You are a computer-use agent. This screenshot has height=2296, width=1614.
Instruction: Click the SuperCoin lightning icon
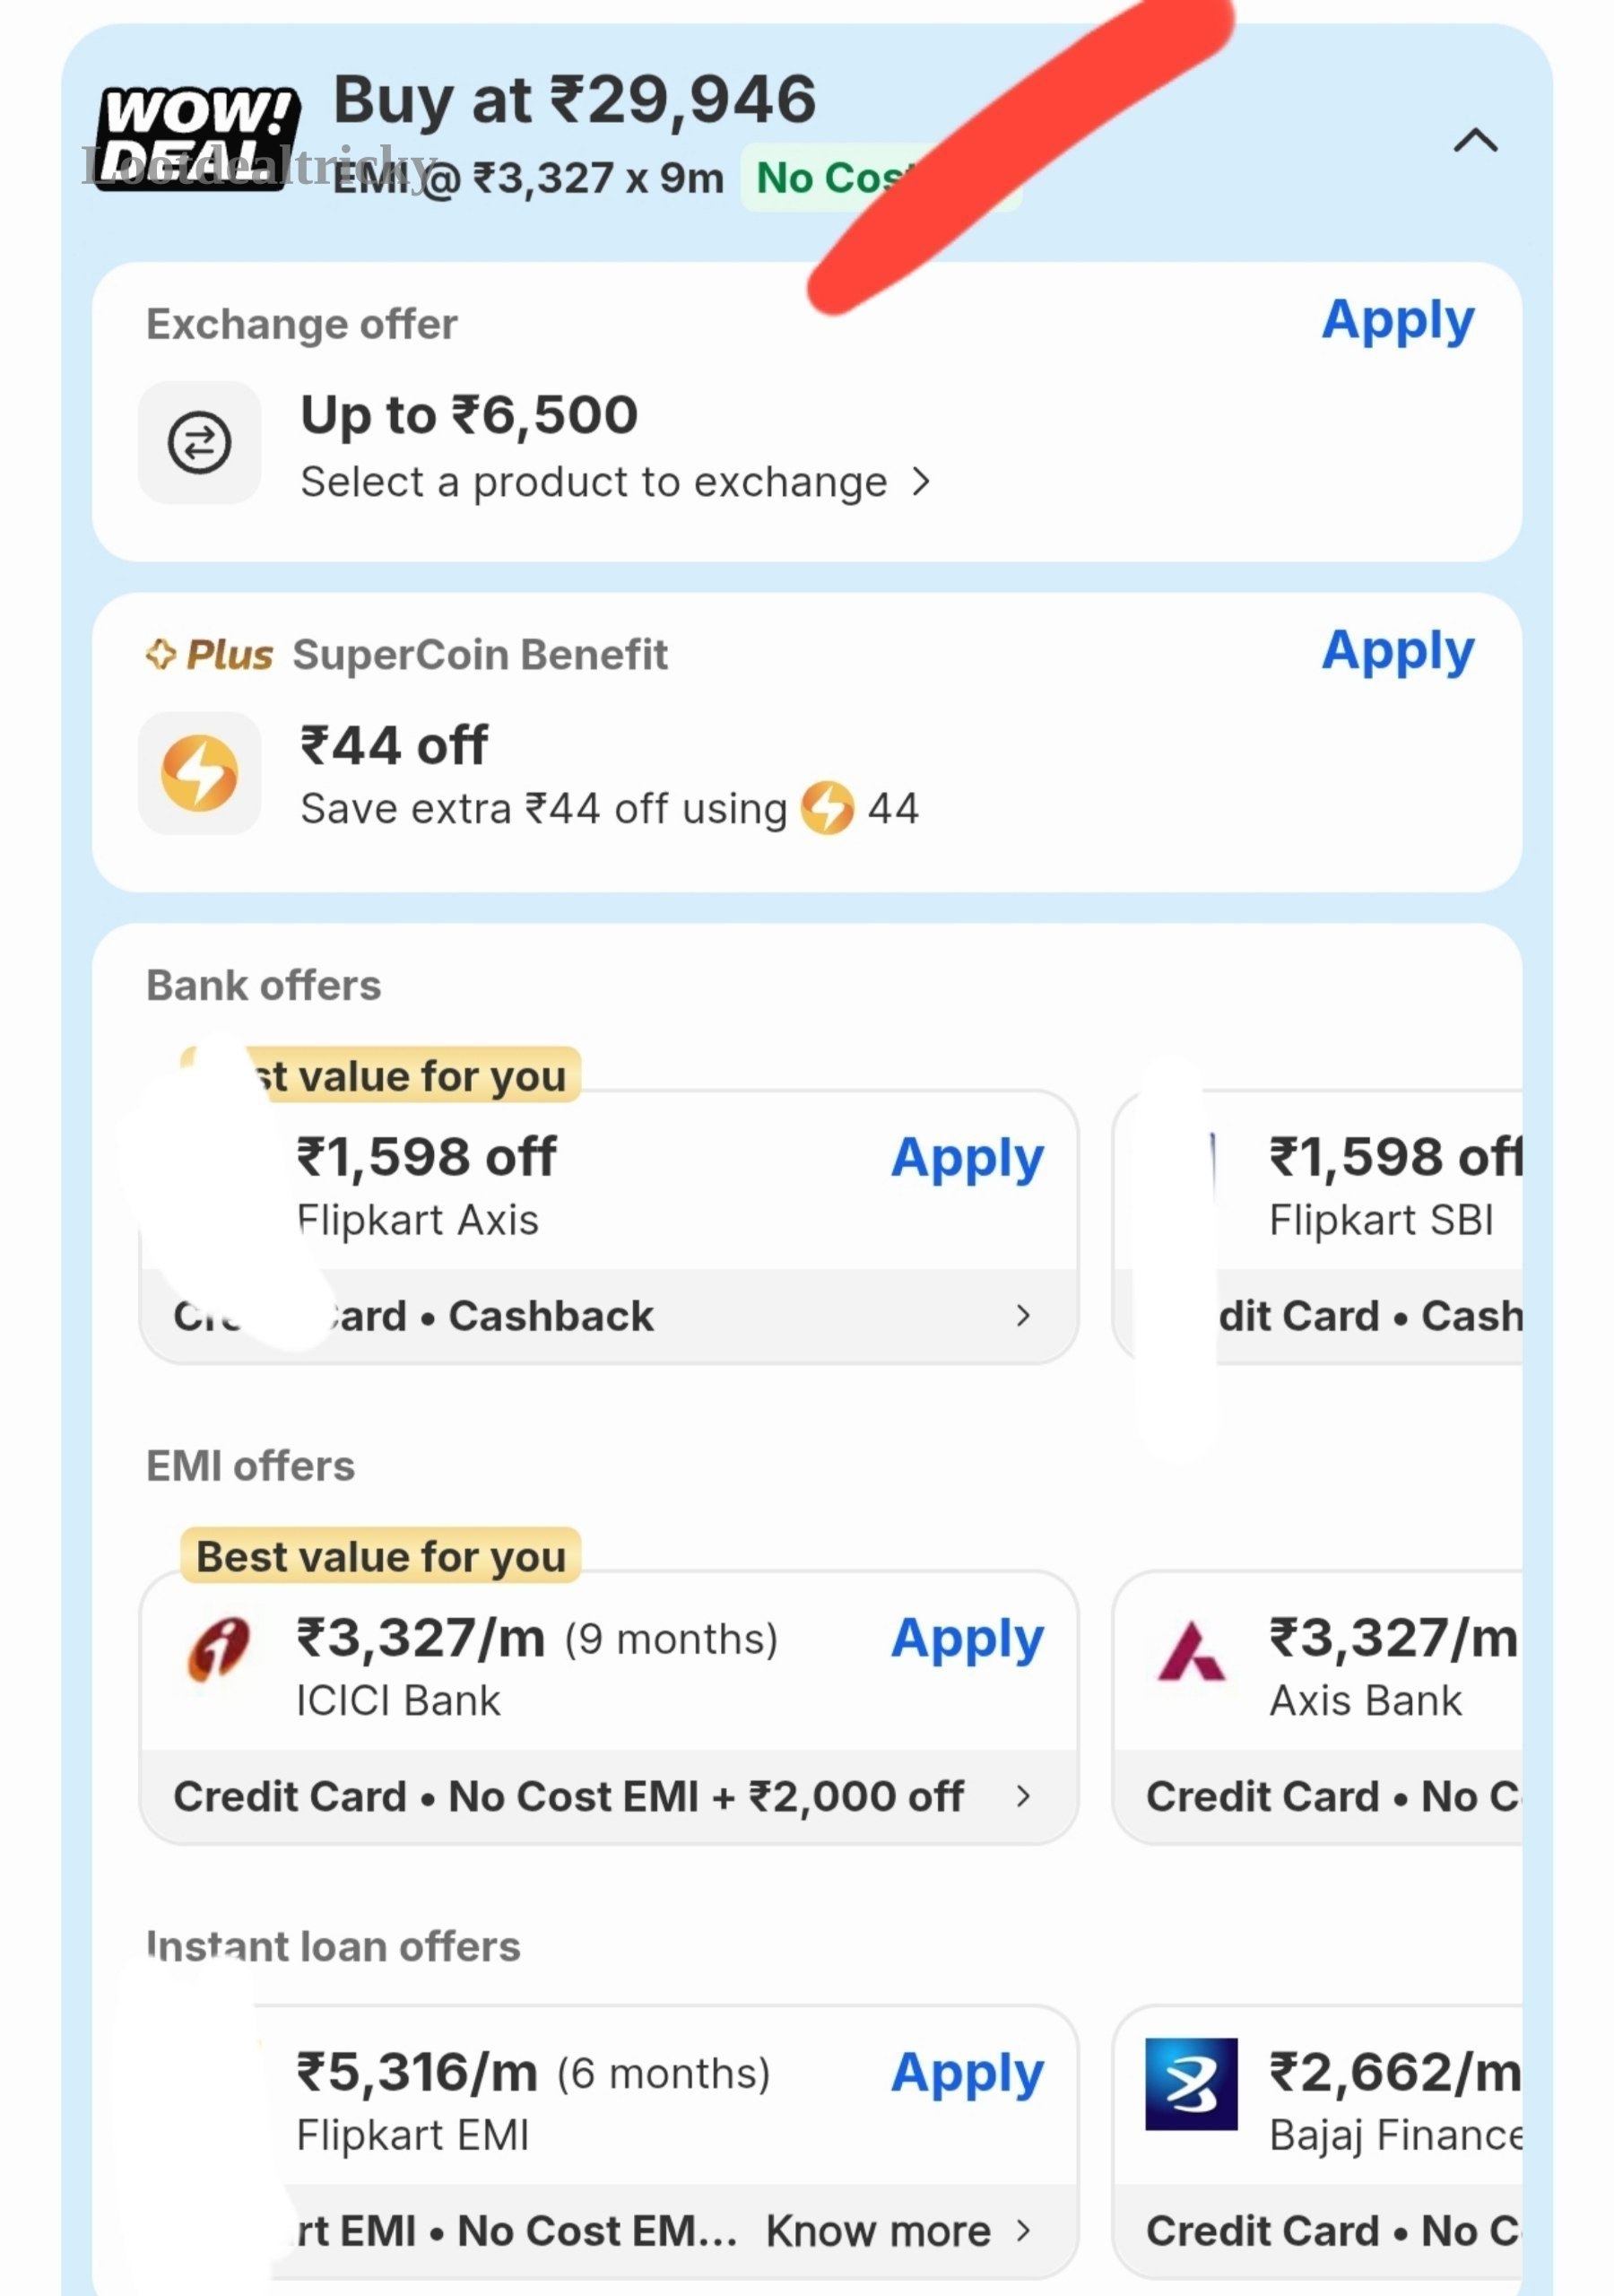point(199,773)
